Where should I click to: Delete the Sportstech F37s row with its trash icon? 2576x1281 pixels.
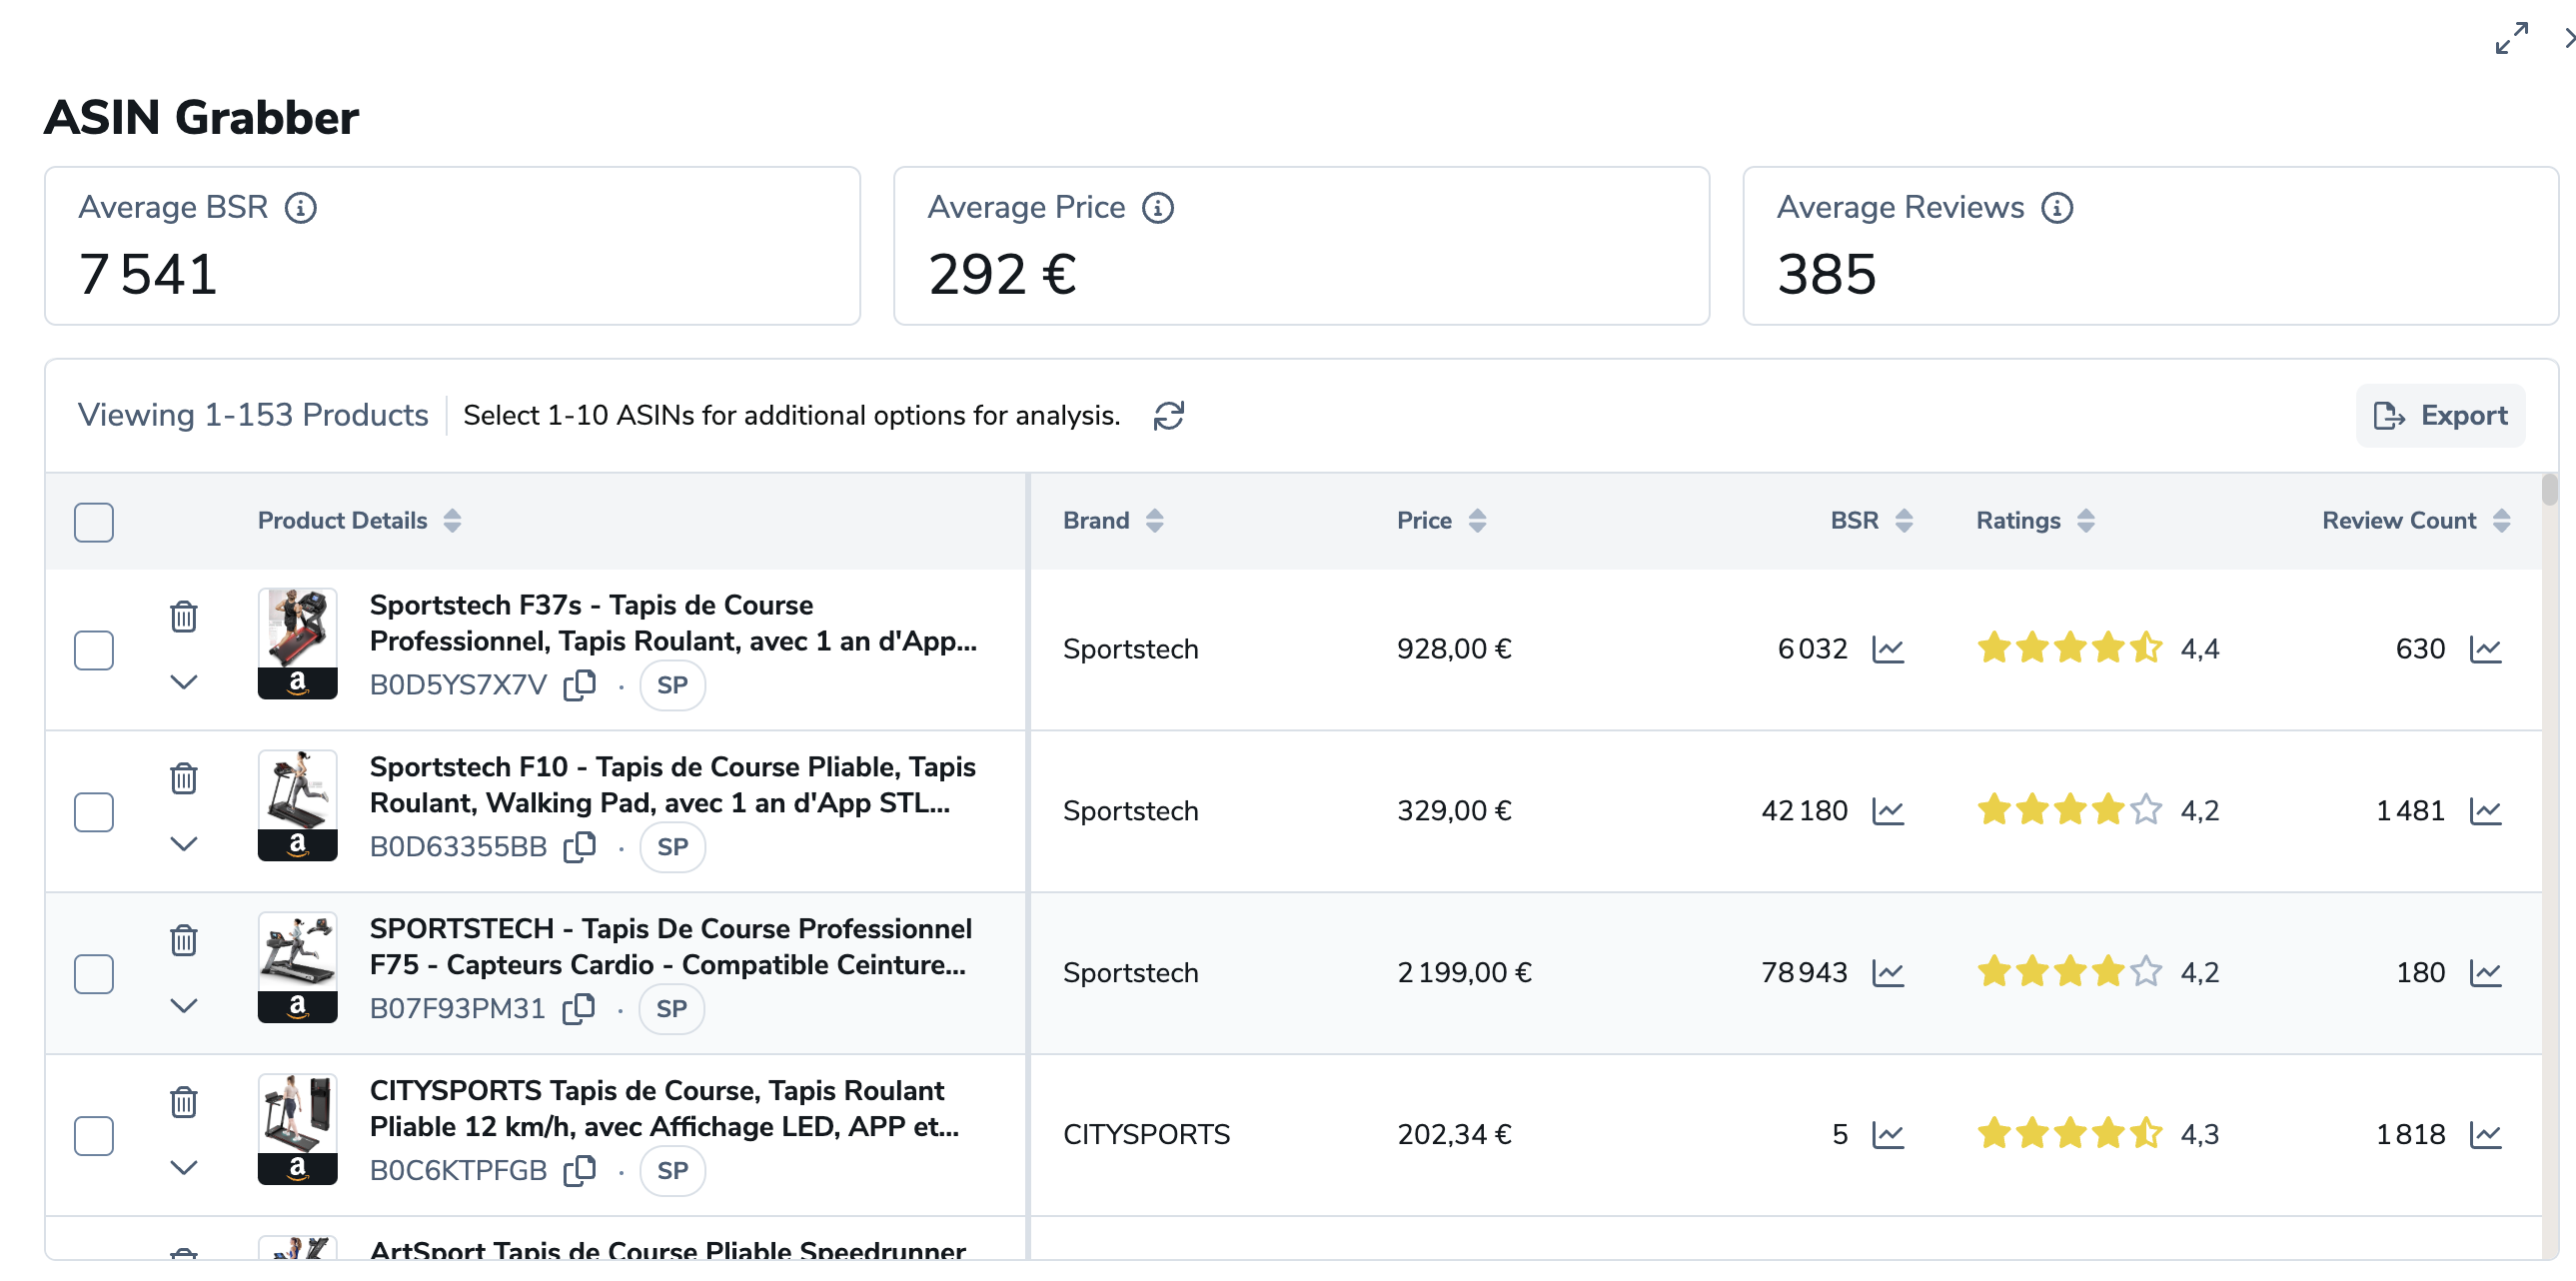click(183, 616)
